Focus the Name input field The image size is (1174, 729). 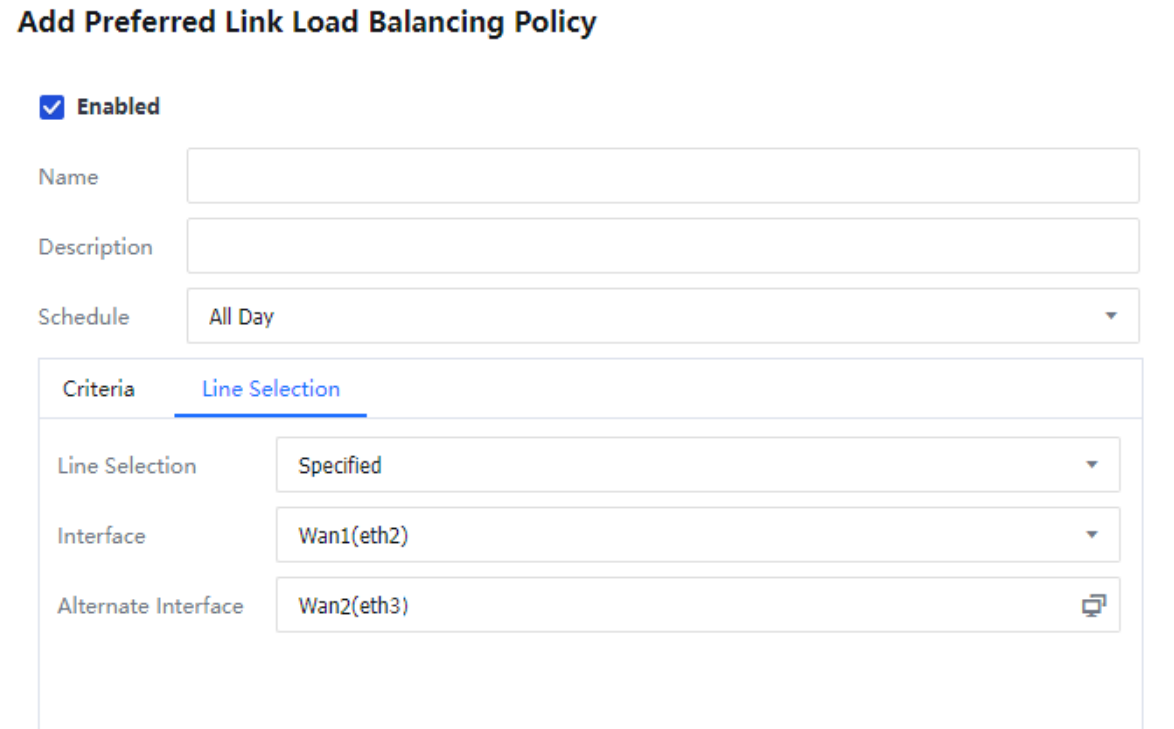pos(662,176)
